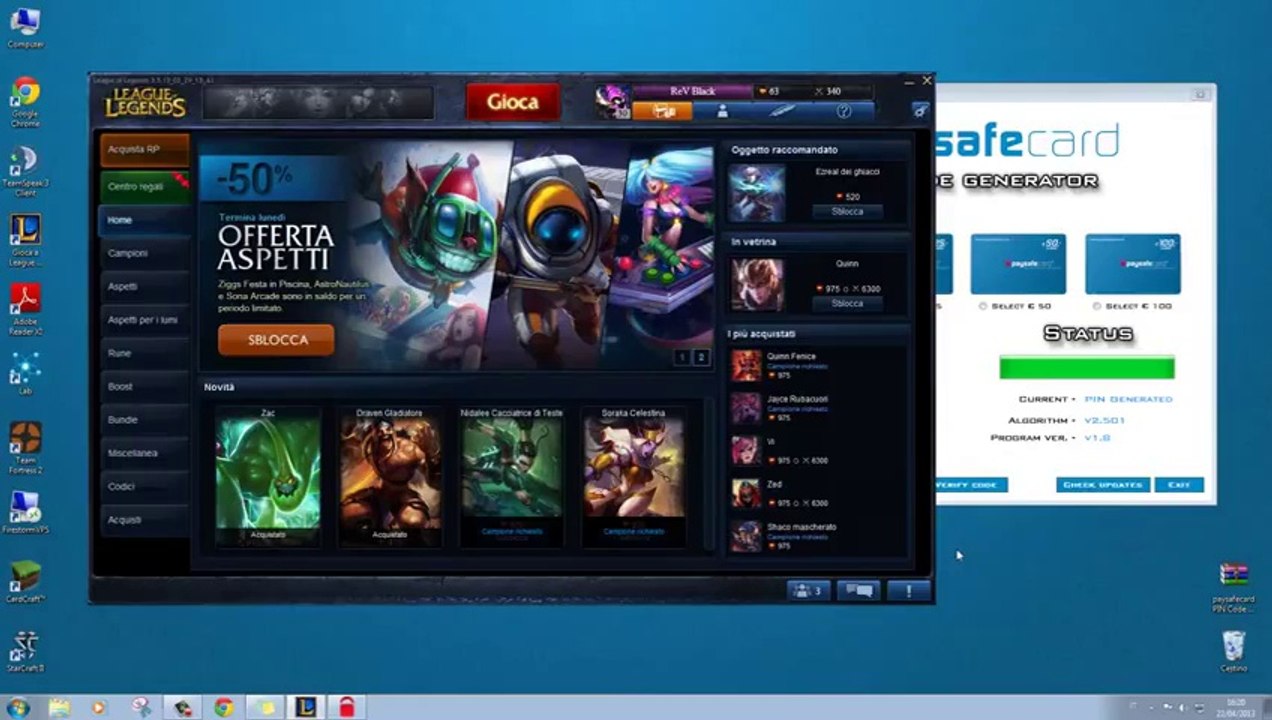Open Windows Start button
The height and width of the screenshot is (720, 1272).
[x=18, y=708]
